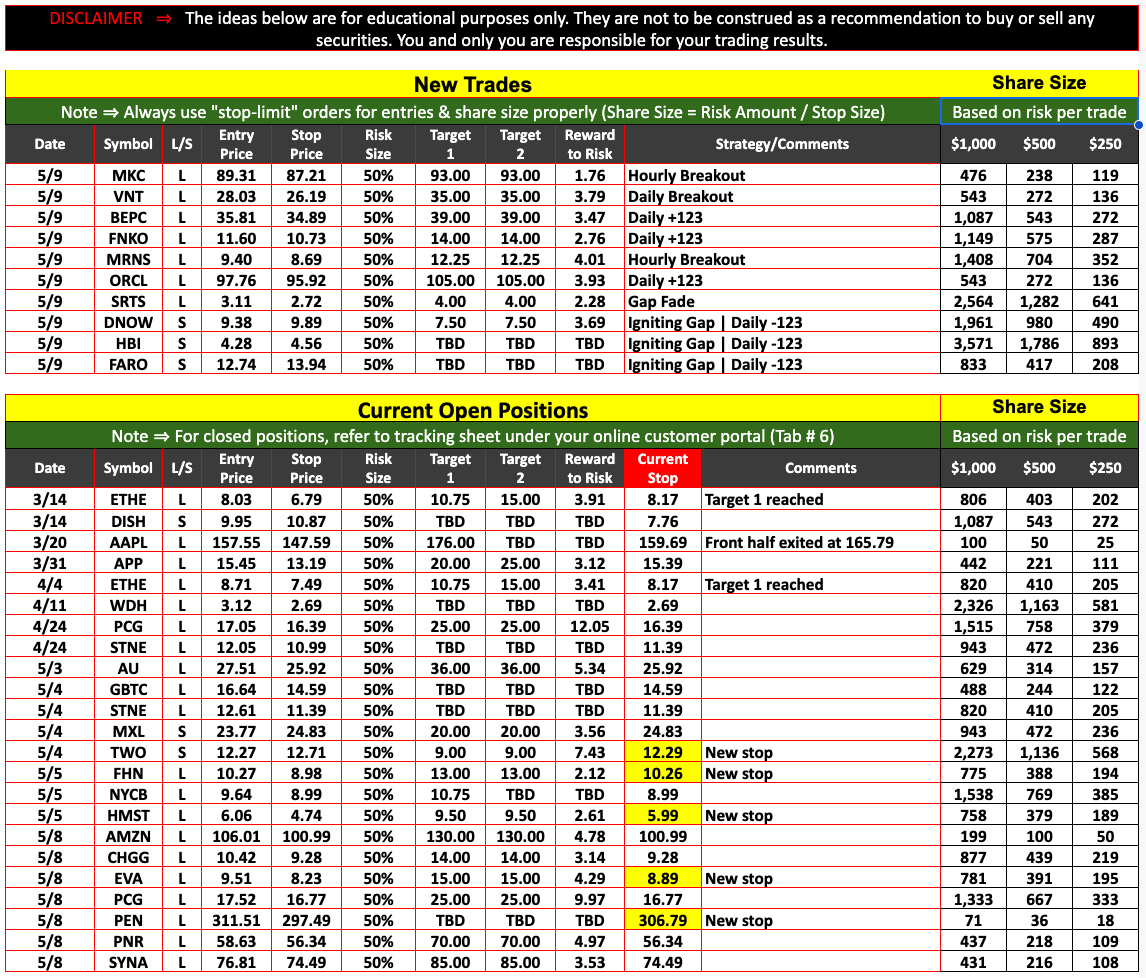Viewport: 1146px width, 978px height.
Task: Click the "Current Open Positions" section header
Action: pyautogui.click(x=472, y=410)
